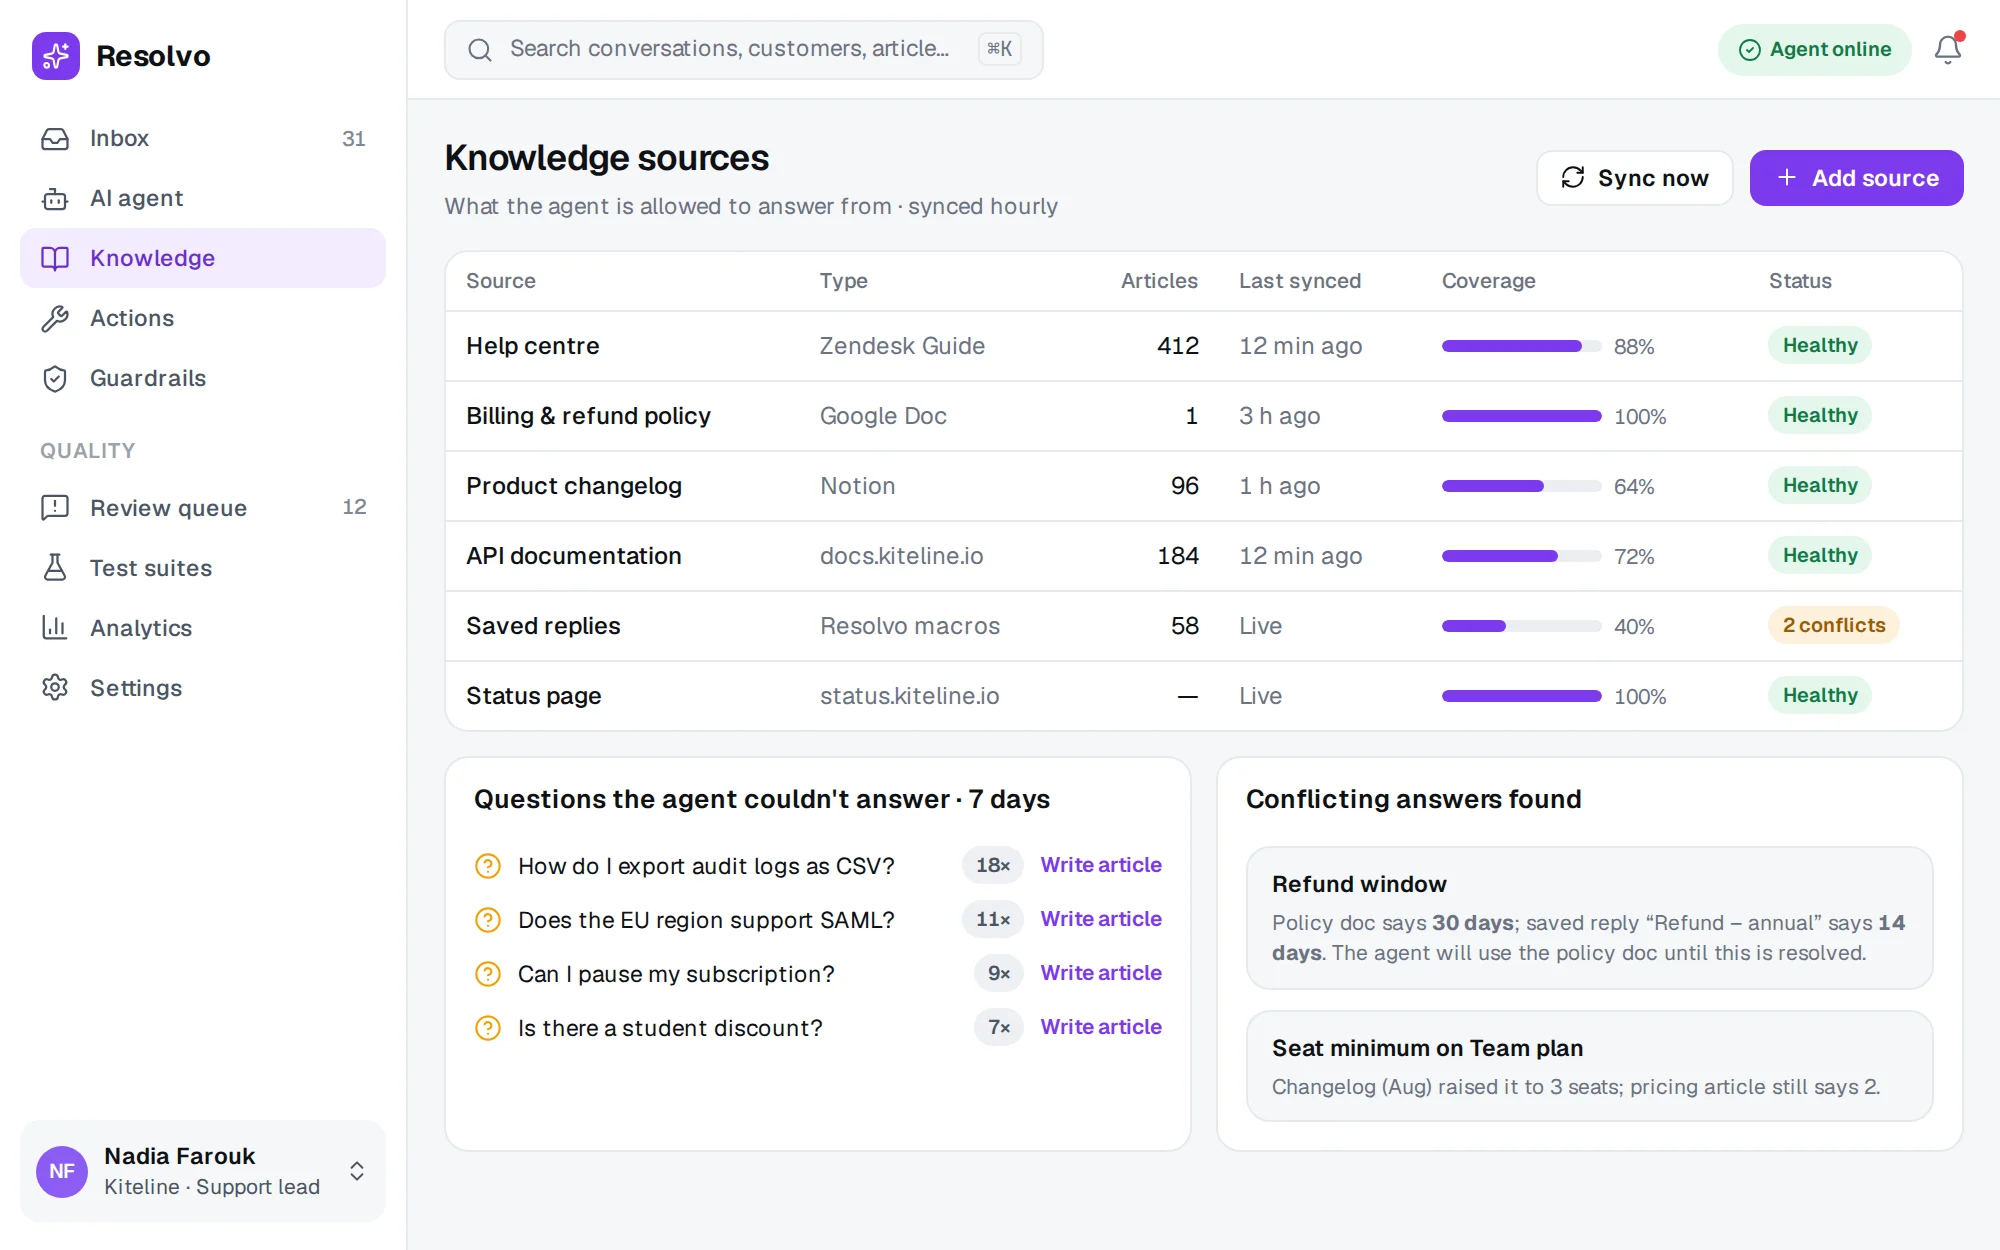This screenshot has width=2000, height=1250.
Task: Click the Healthy badge for API documentation
Action: tap(1820, 555)
